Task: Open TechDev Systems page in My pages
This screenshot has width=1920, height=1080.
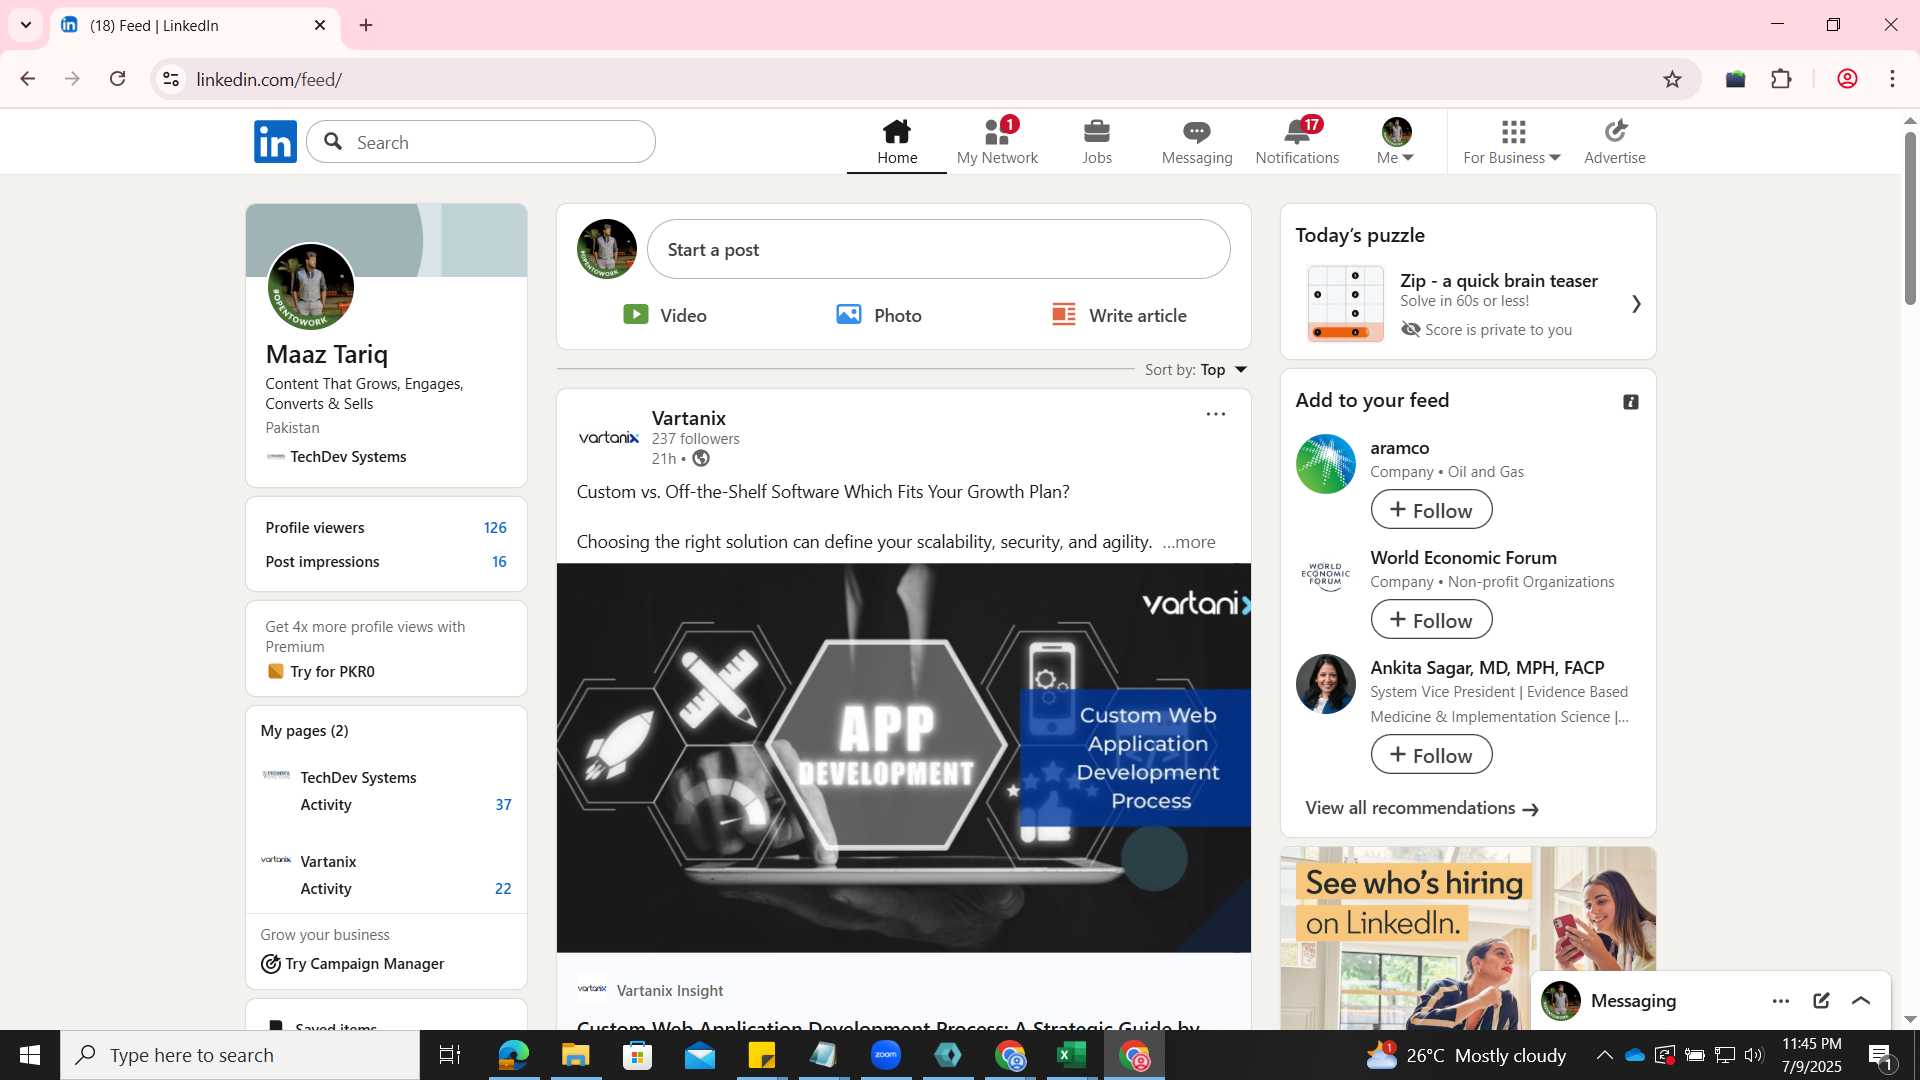Action: pyautogui.click(x=358, y=778)
